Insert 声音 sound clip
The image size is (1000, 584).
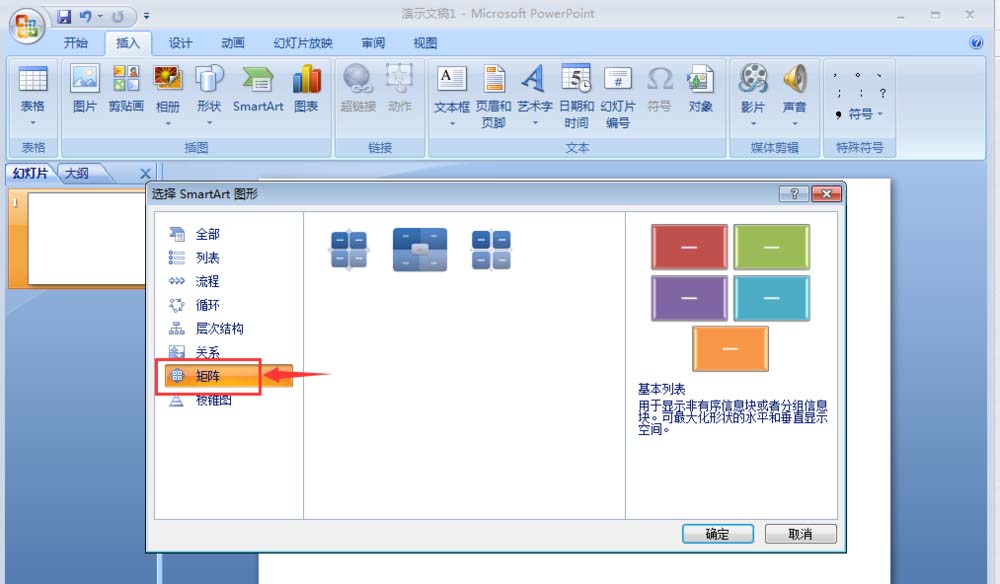tap(795, 80)
